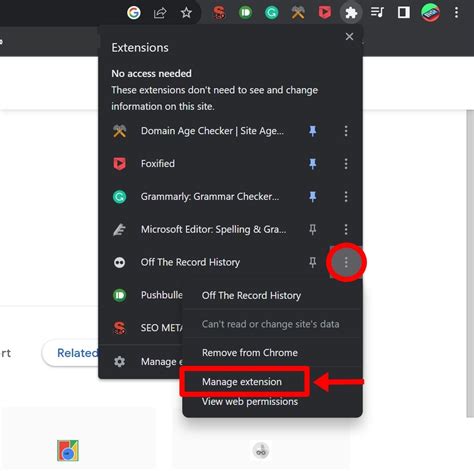Viewport: 474px width, 471px height.
Task: Click the Off The Record History mask icon
Action: click(x=119, y=262)
